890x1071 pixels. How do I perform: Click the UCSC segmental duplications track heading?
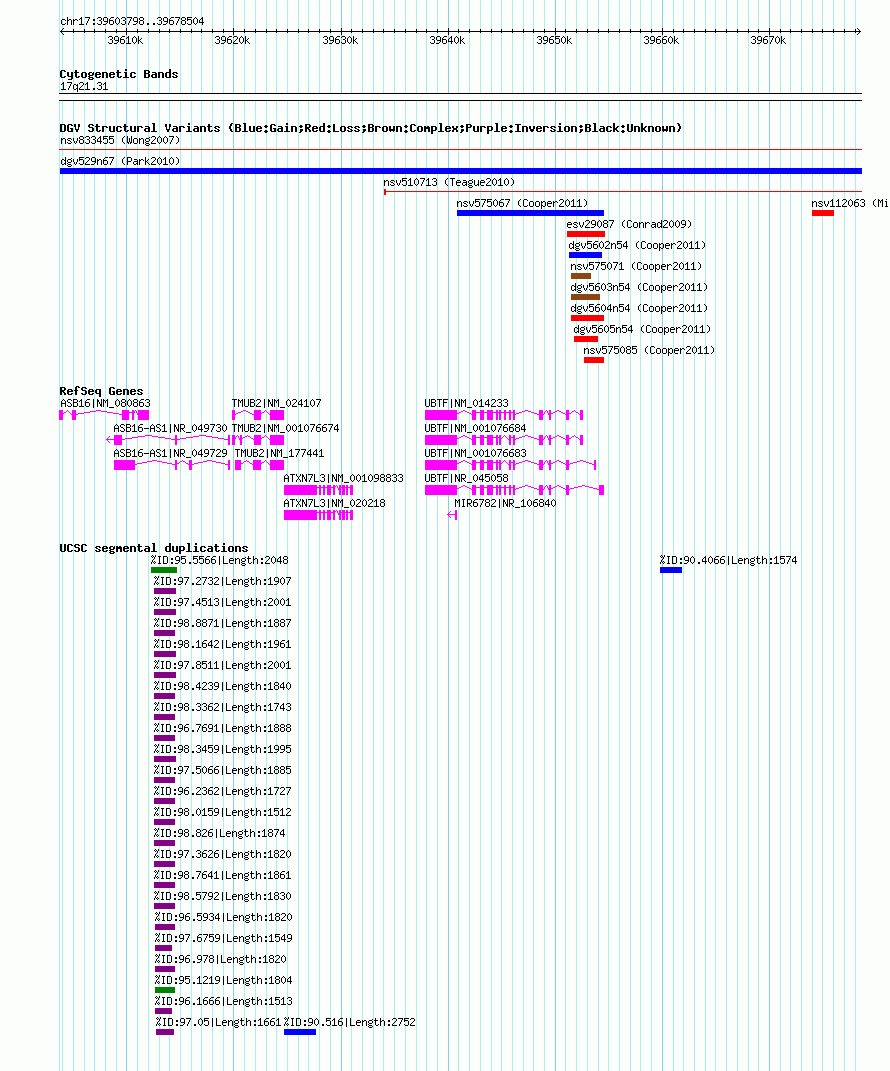point(154,548)
